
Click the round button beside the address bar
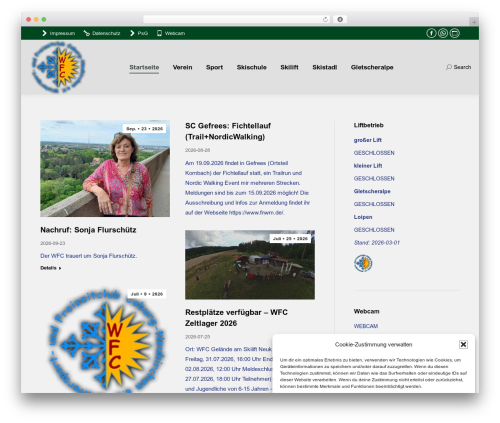340,19
